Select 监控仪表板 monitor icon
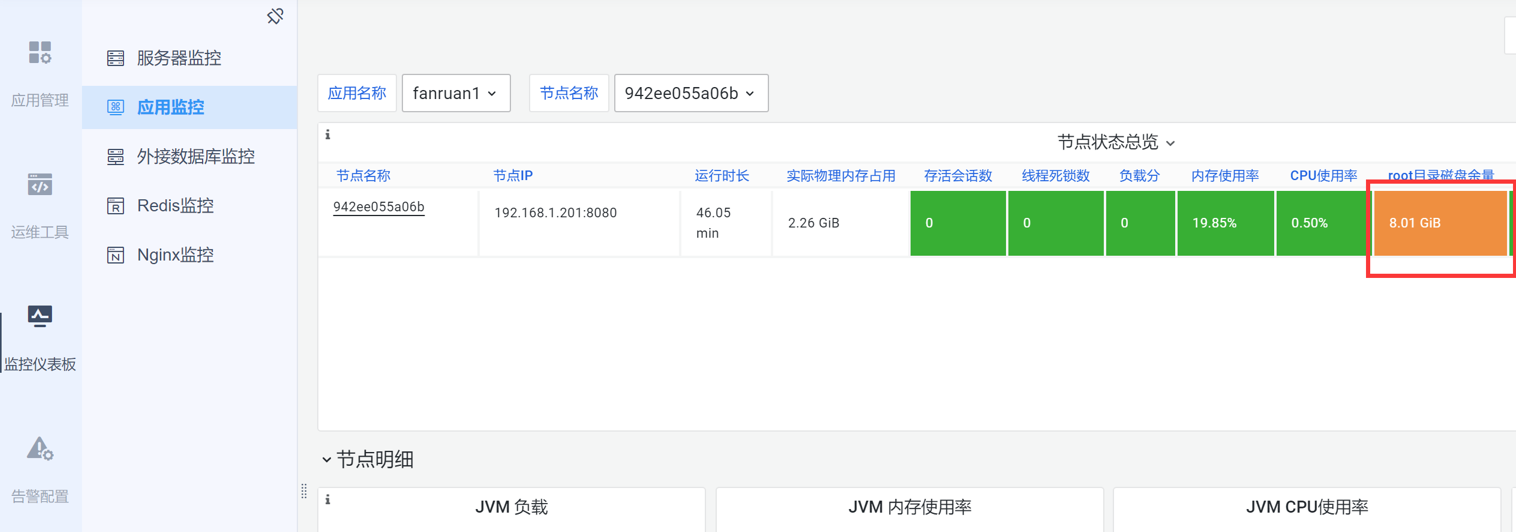Viewport: 1516px width, 532px height. click(x=40, y=317)
